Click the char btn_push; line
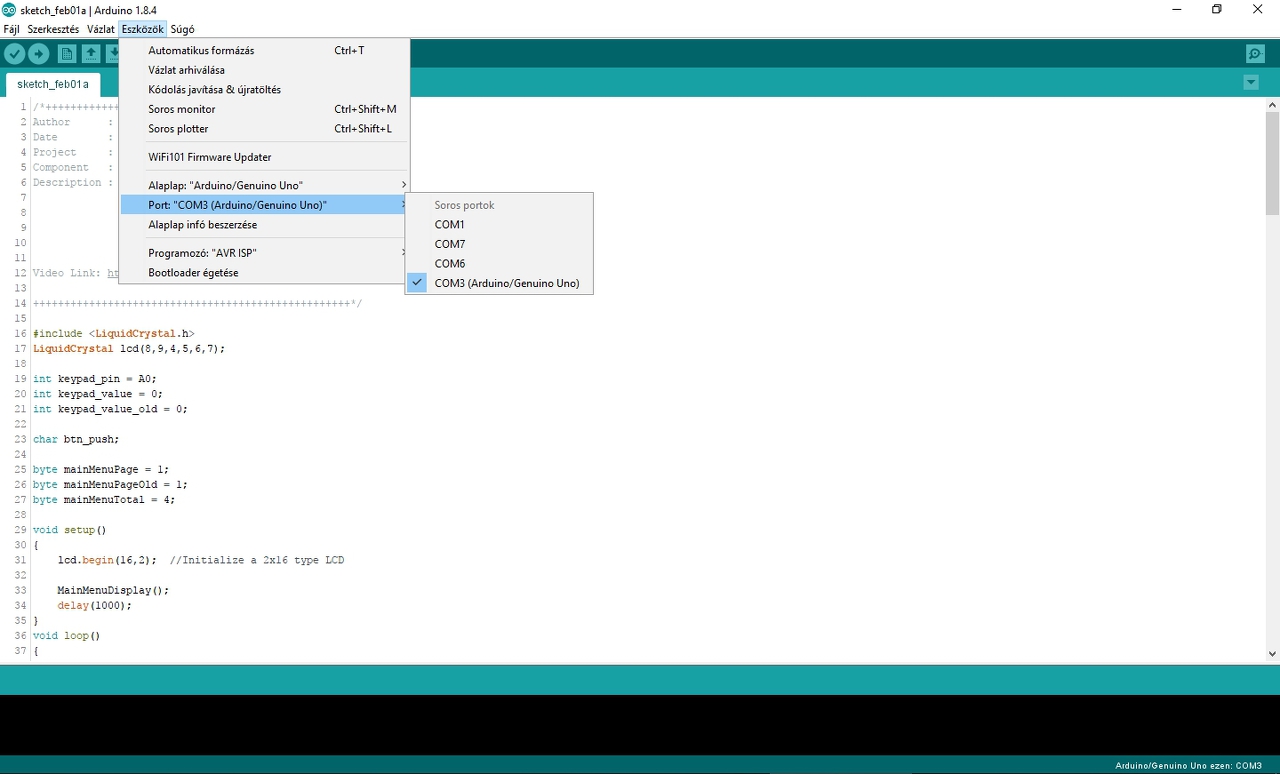The width and height of the screenshot is (1280, 774). point(76,439)
